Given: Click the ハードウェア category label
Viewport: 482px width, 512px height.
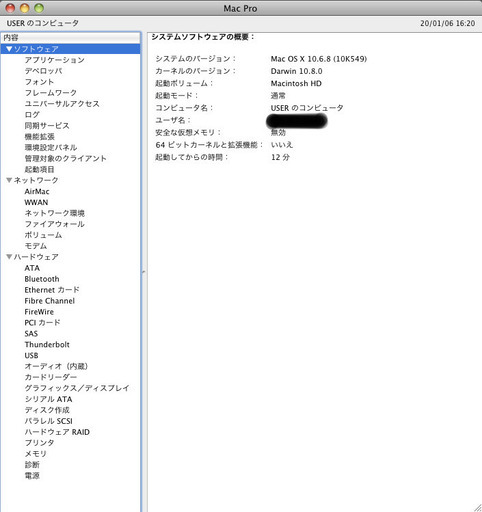Looking at the screenshot, I should pos(36,257).
